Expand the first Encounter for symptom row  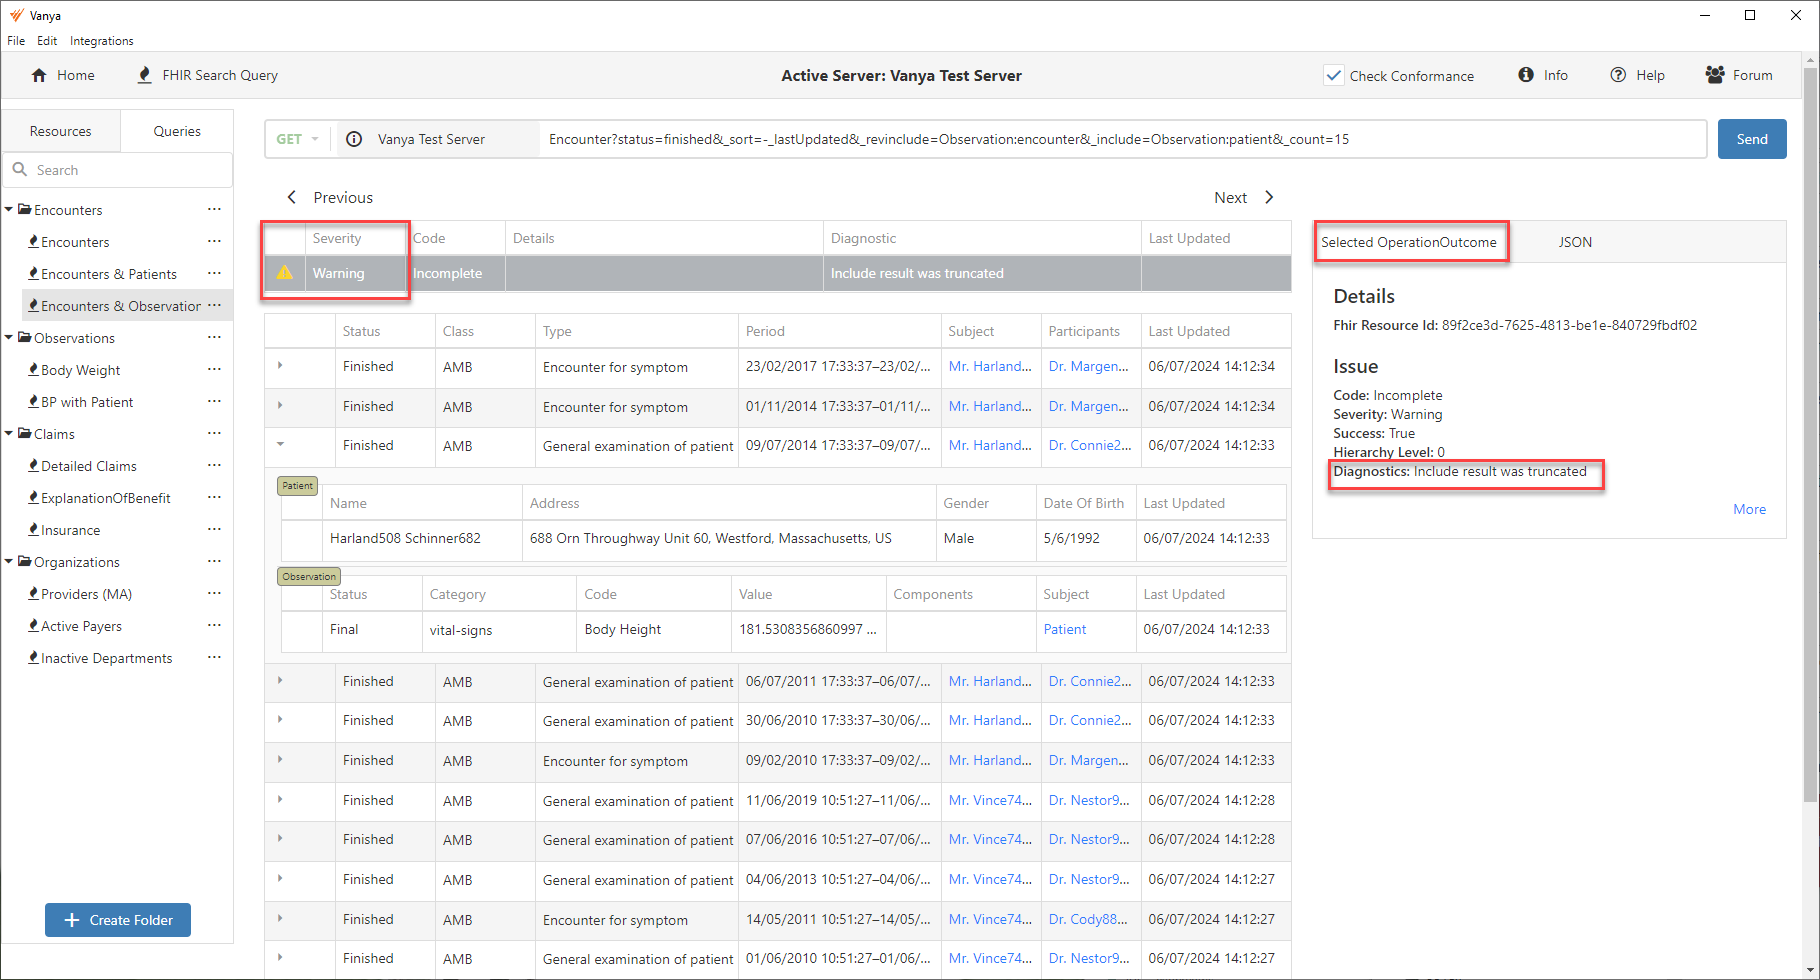click(x=280, y=366)
